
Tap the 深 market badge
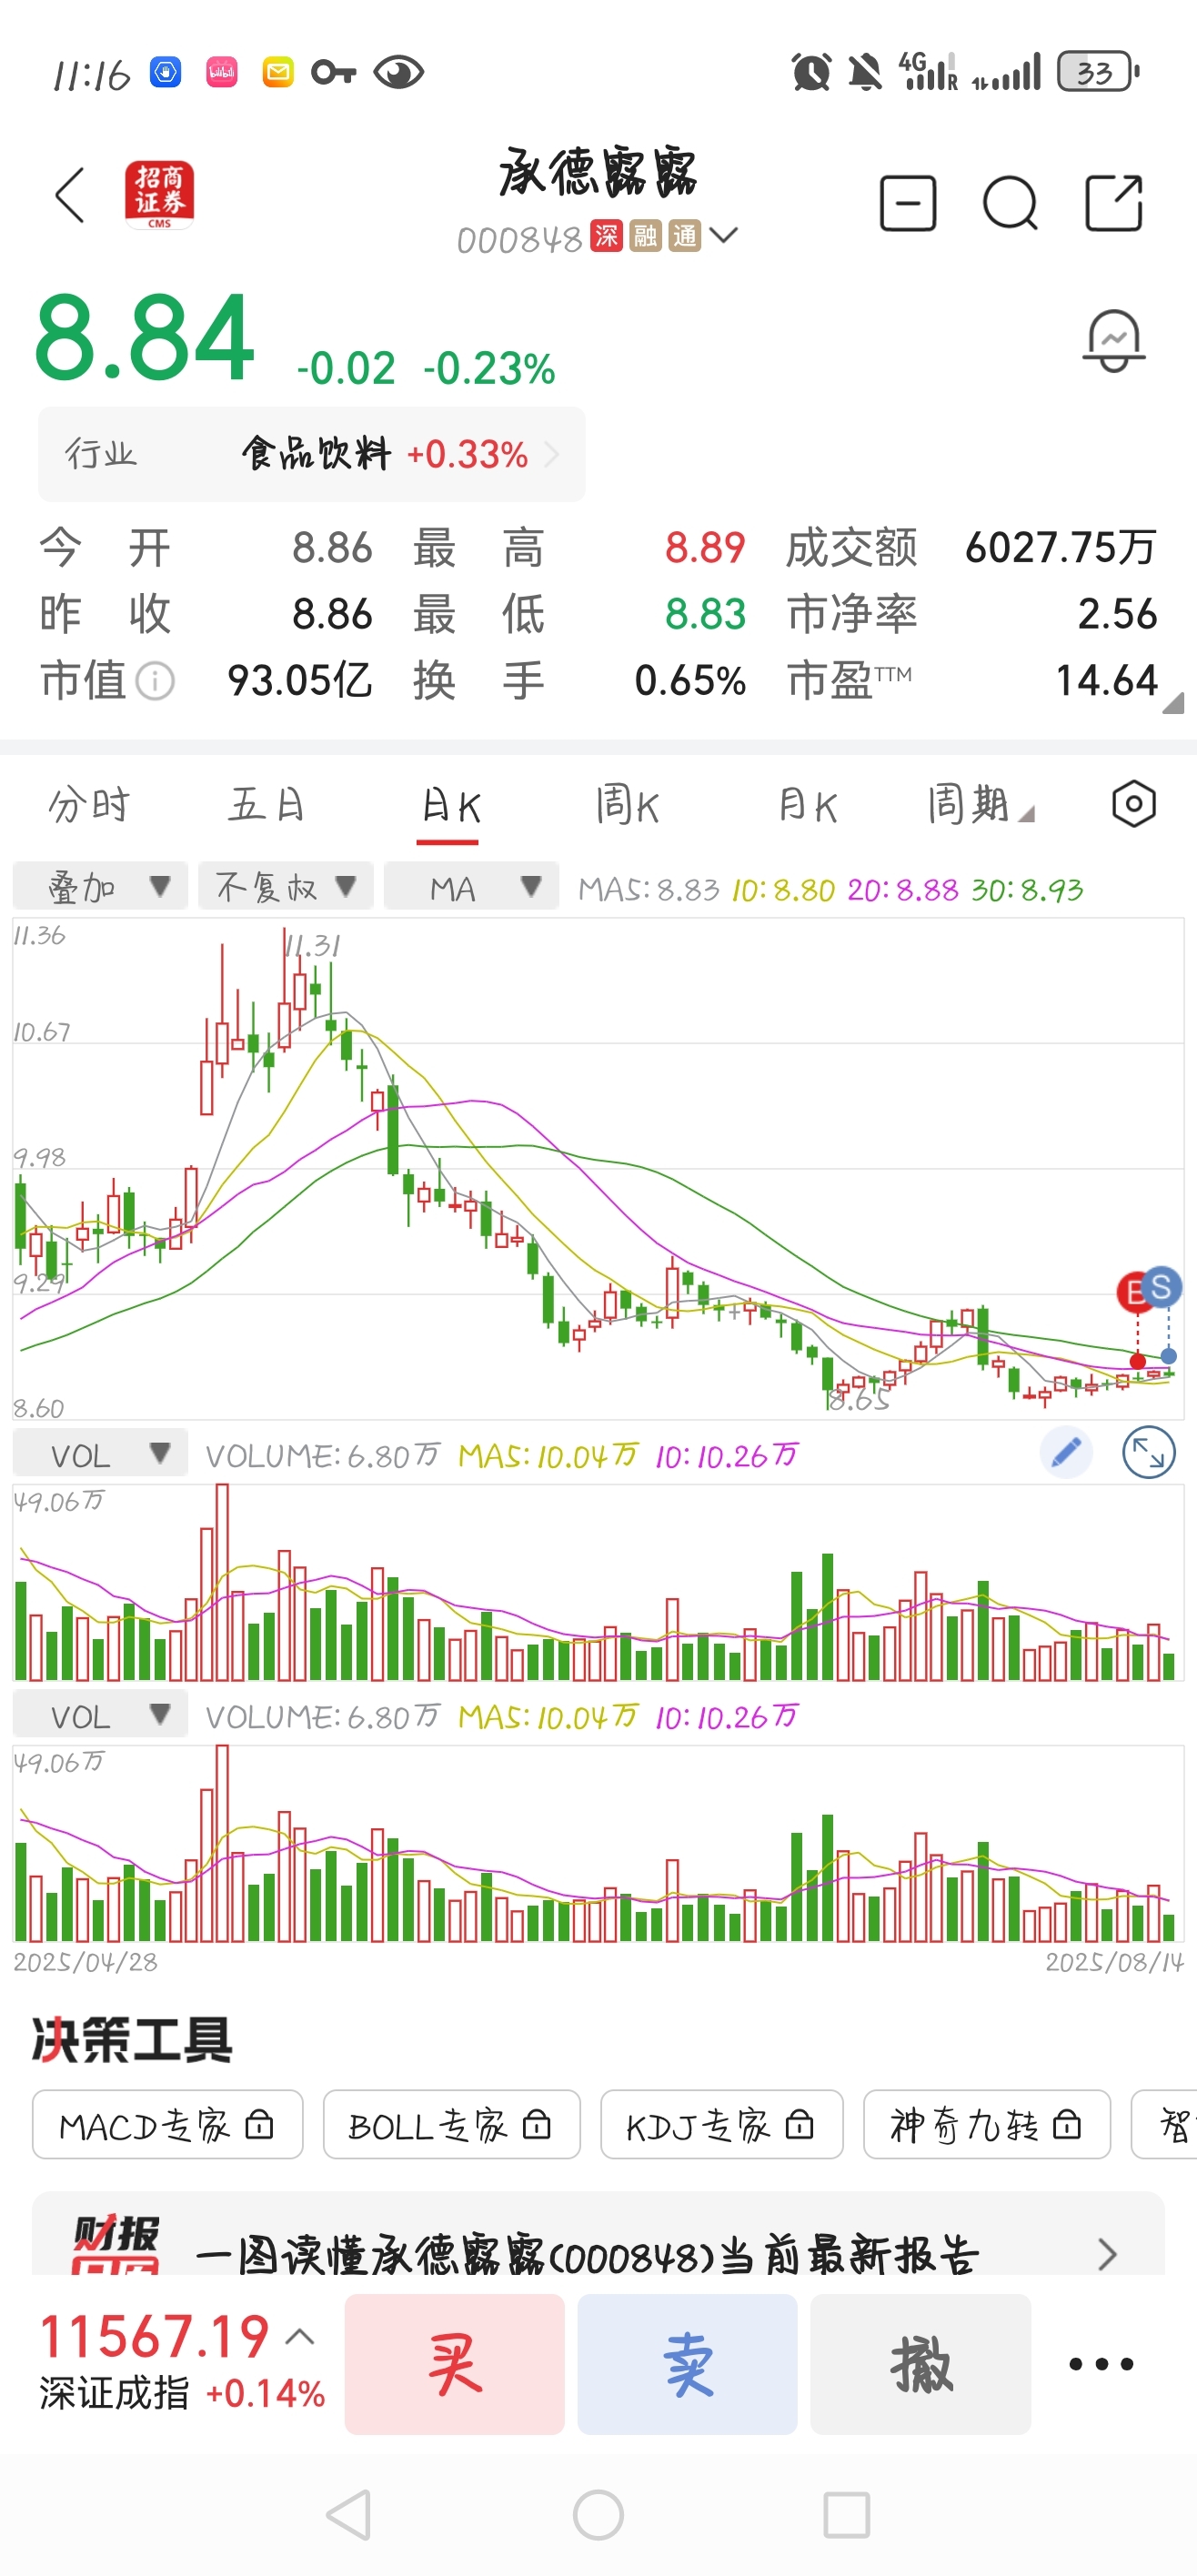point(606,236)
